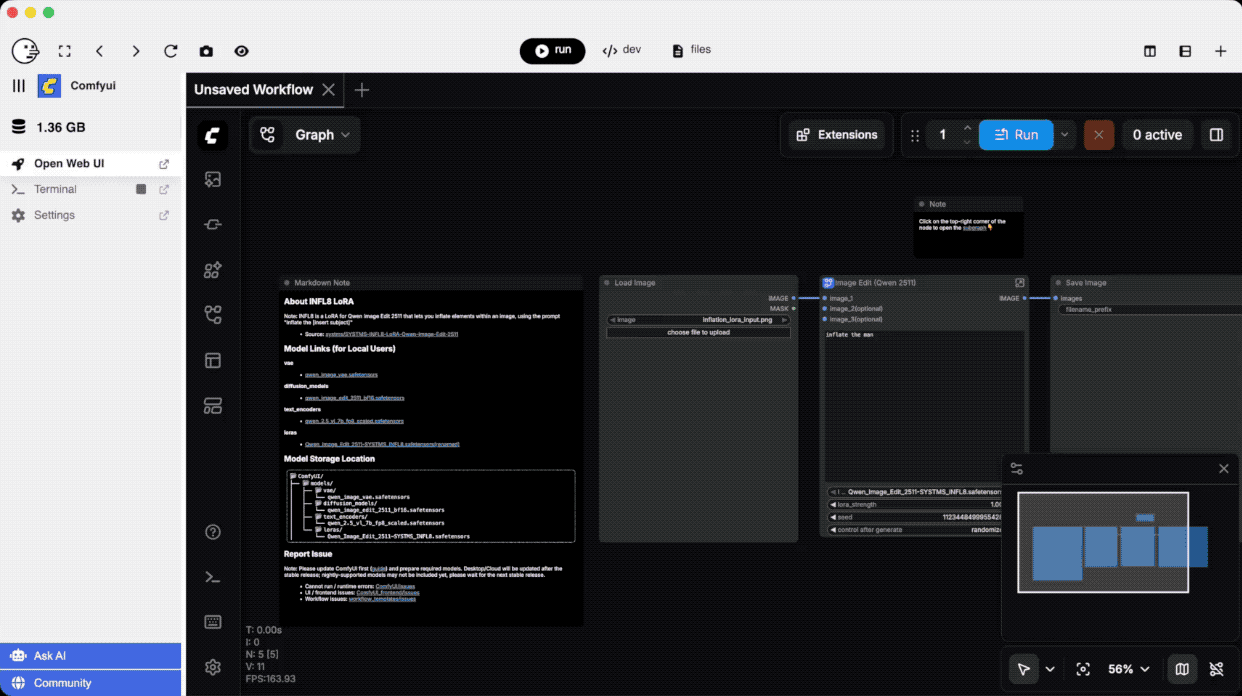Increase the run count with the up stepper arrow

click(x=966, y=128)
